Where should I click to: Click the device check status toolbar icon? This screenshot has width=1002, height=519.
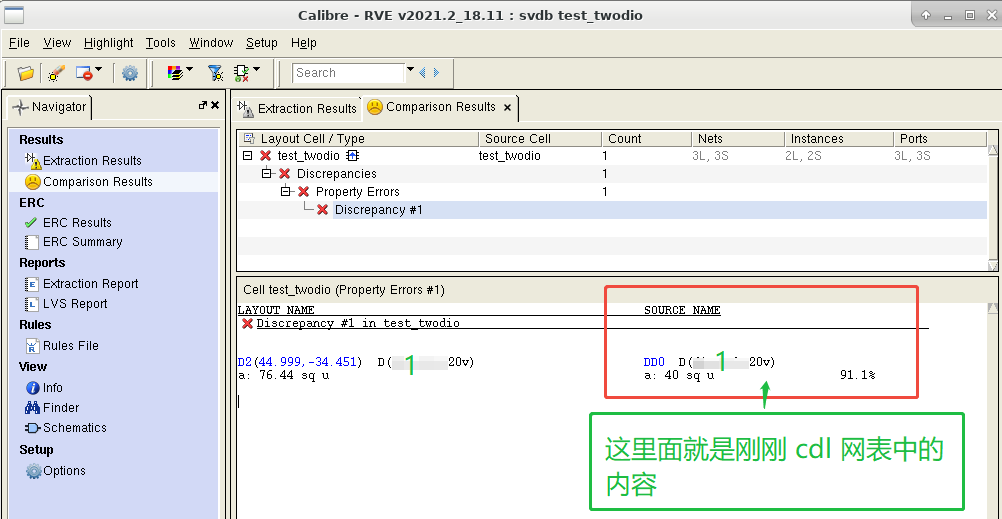[242, 73]
